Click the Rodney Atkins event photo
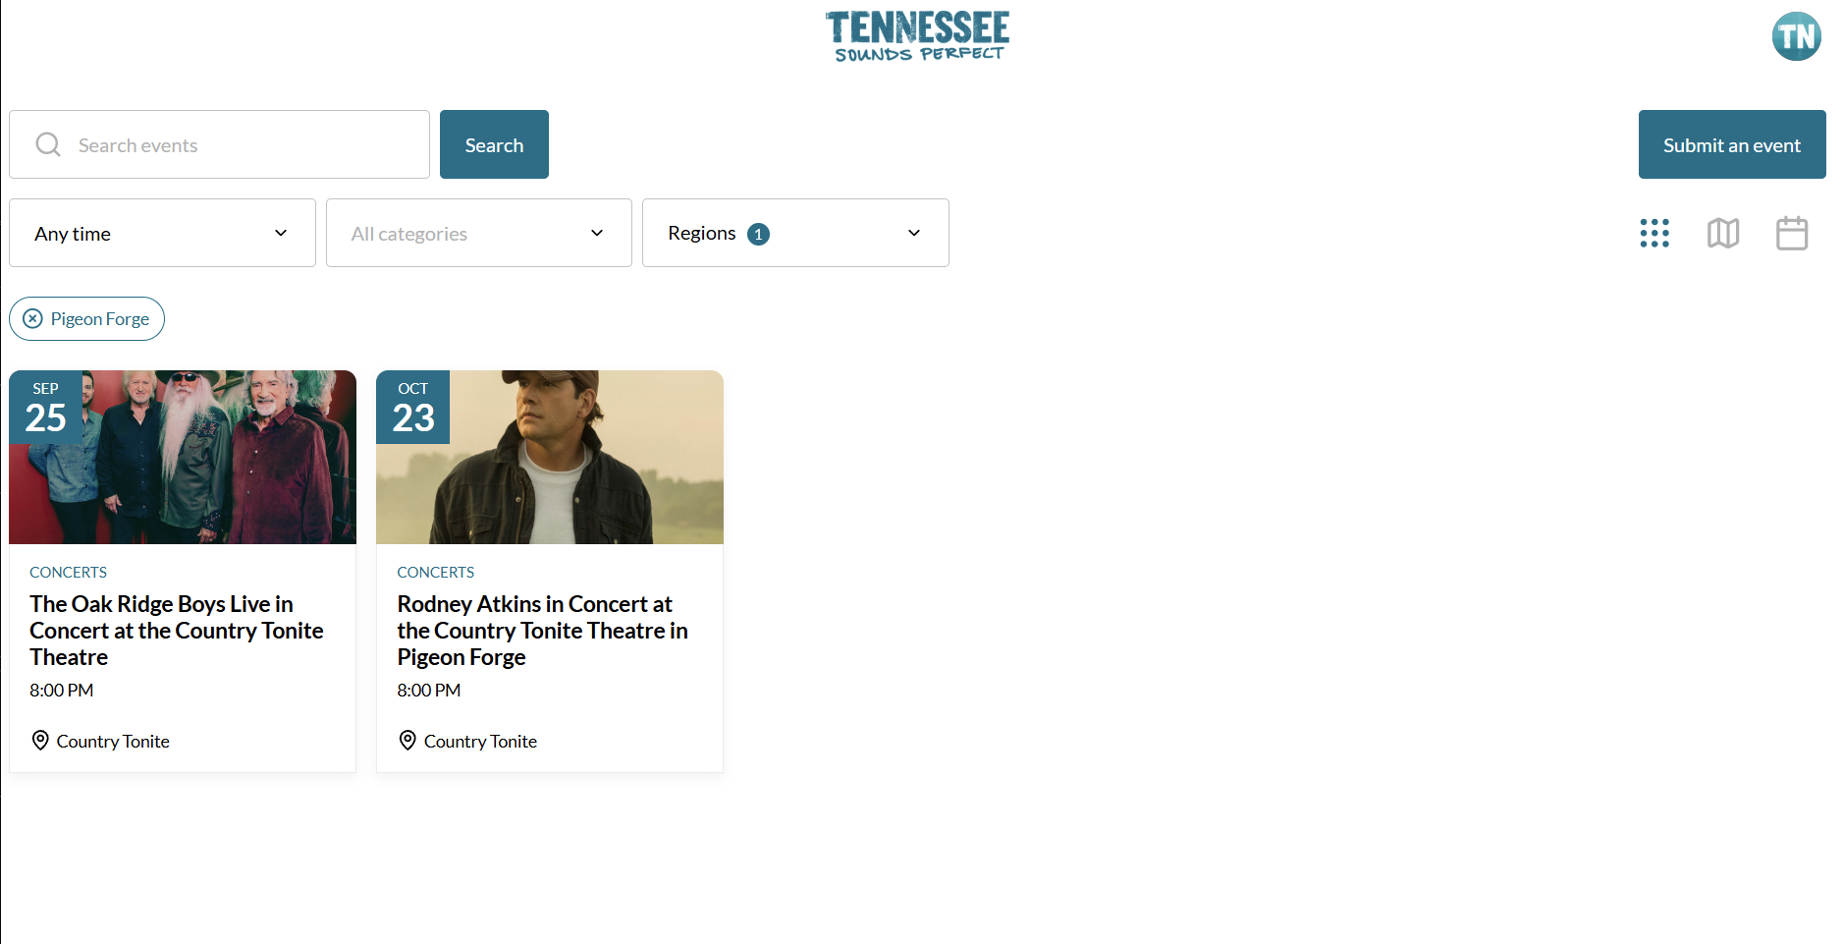The image size is (1840, 944). click(550, 457)
